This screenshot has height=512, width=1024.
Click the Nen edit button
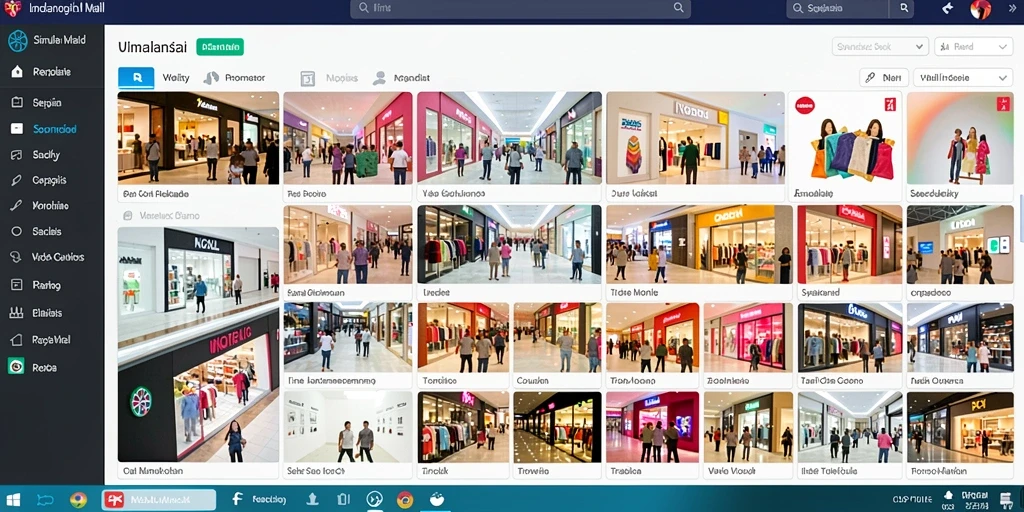click(884, 78)
